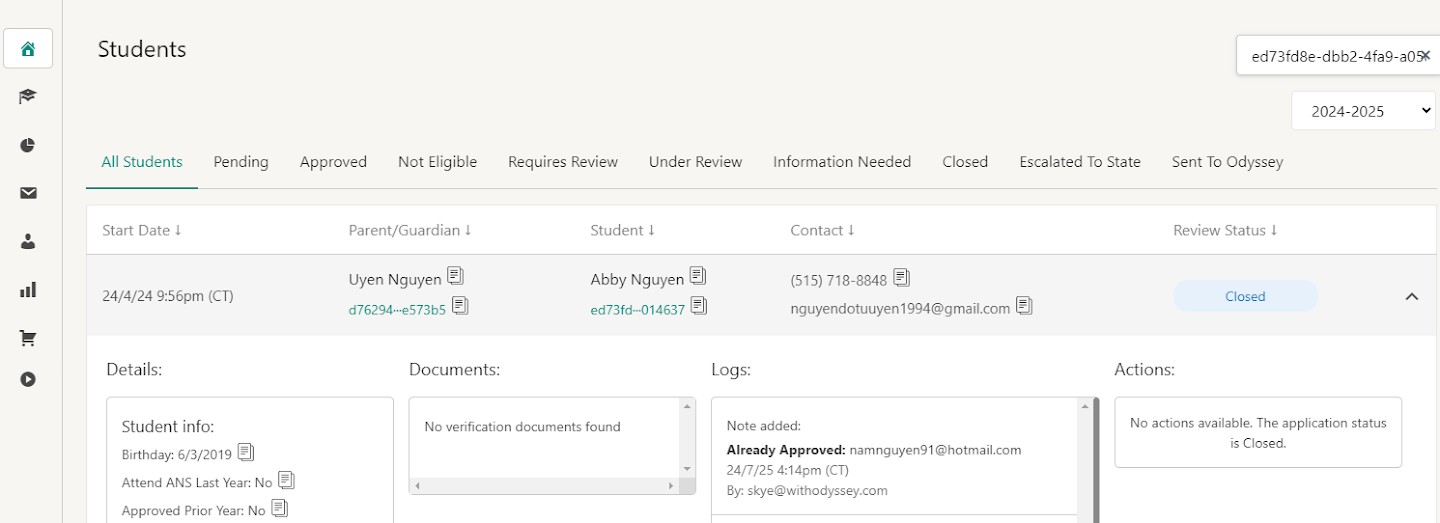Sort by Parent/Guardian column

tap(410, 230)
